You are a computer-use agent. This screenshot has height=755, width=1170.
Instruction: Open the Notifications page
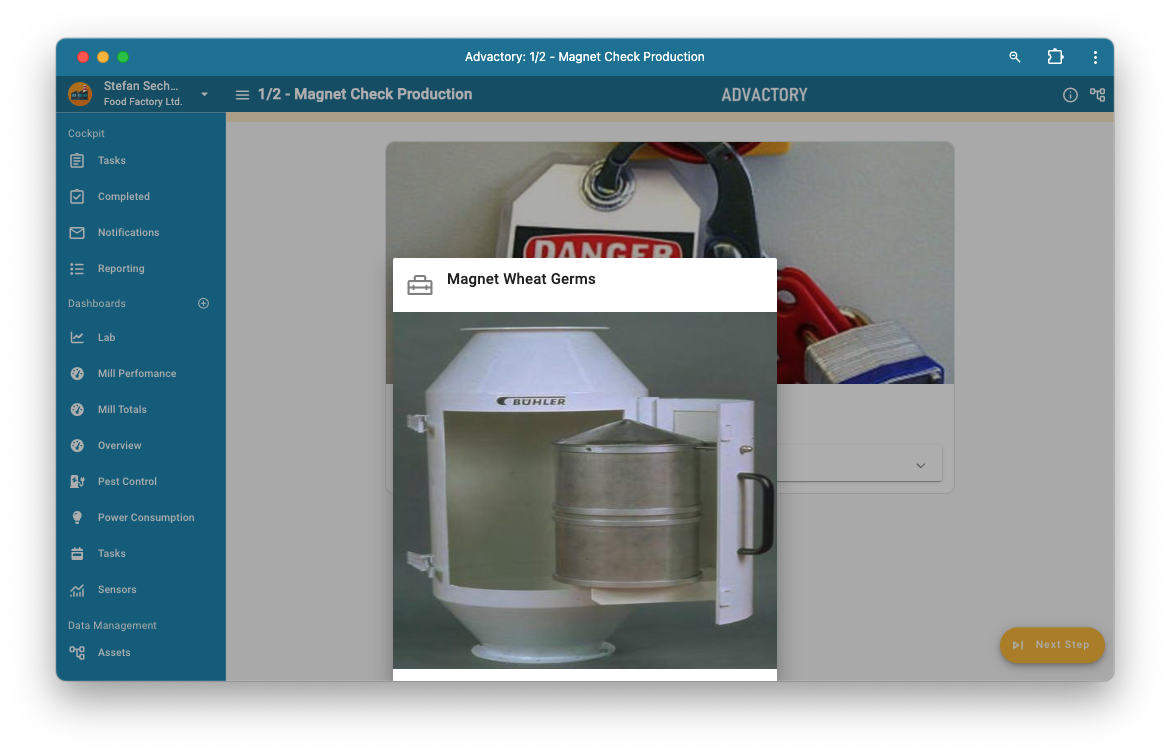[128, 233]
